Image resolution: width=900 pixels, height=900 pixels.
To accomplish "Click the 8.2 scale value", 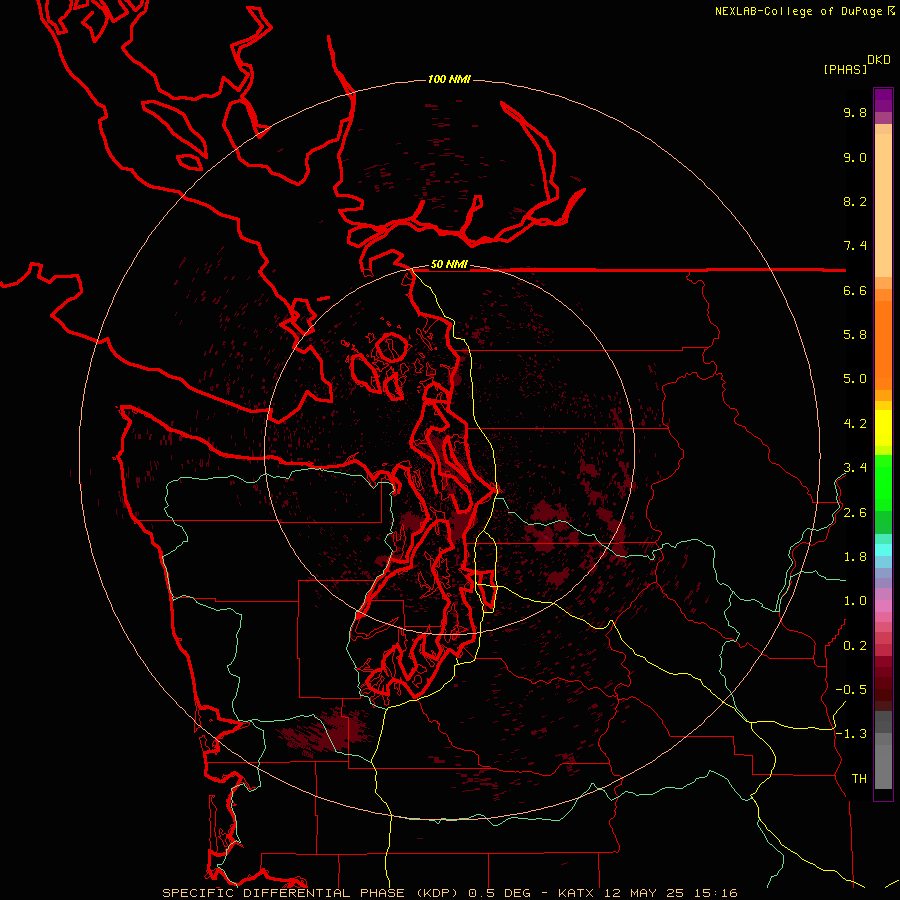I will (855, 202).
